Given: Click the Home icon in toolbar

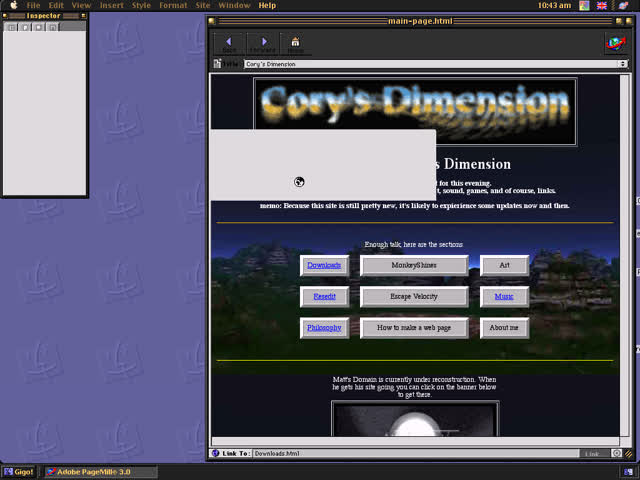Looking at the screenshot, I should click(x=295, y=42).
